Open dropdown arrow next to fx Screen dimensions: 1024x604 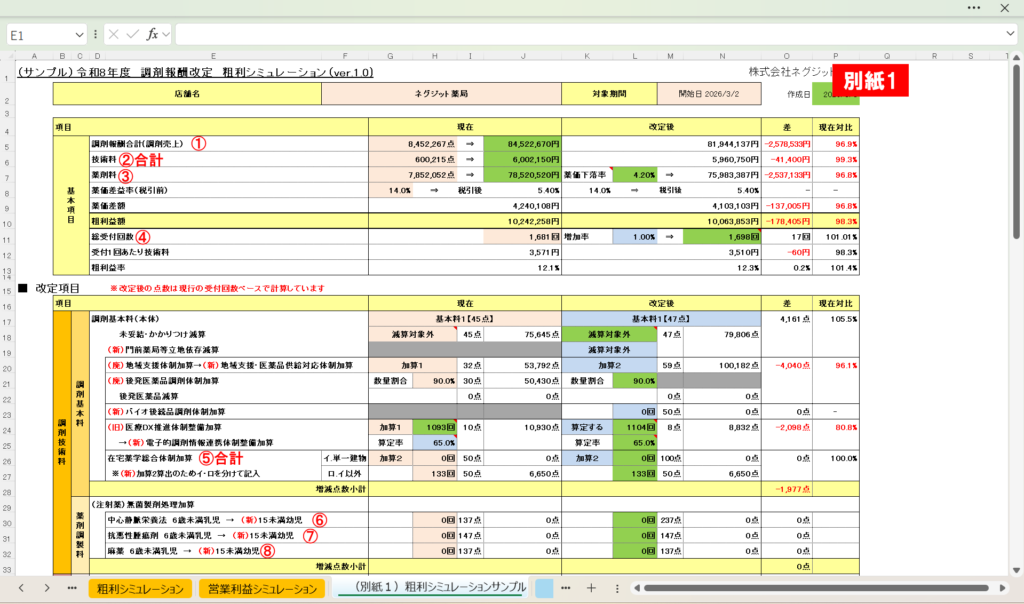tap(166, 34)
